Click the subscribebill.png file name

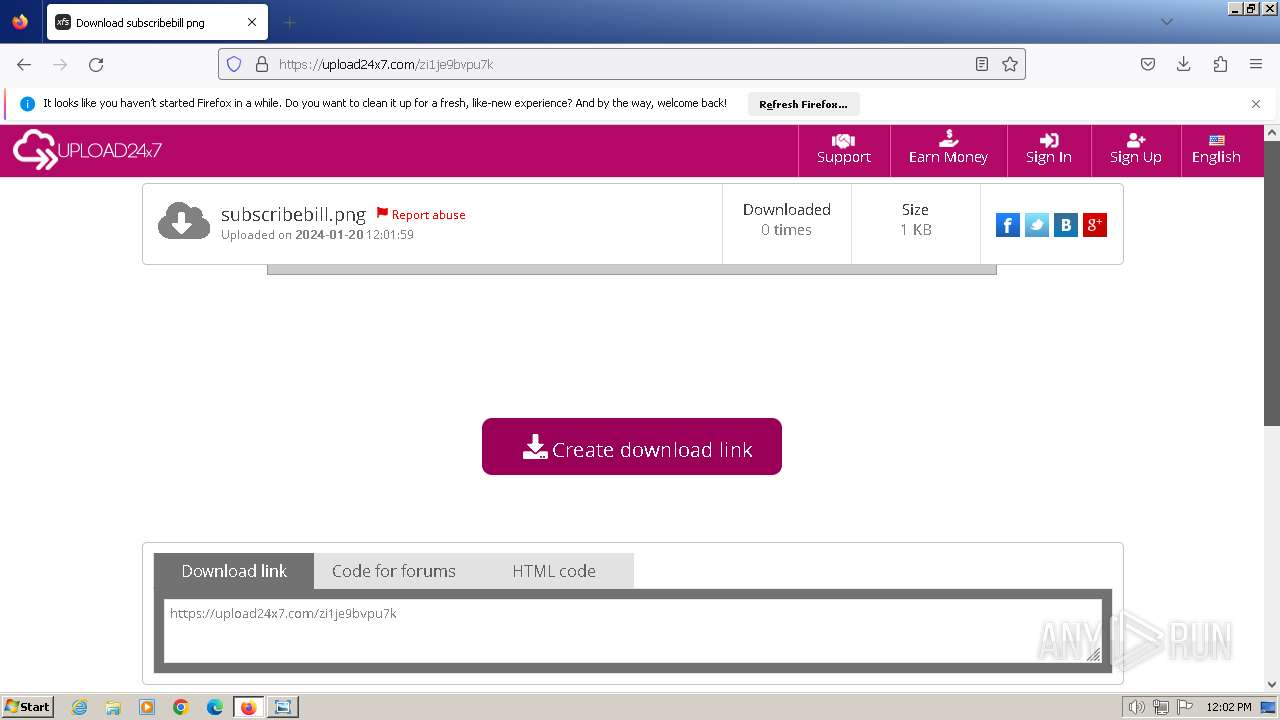click(x=293, y=214)
